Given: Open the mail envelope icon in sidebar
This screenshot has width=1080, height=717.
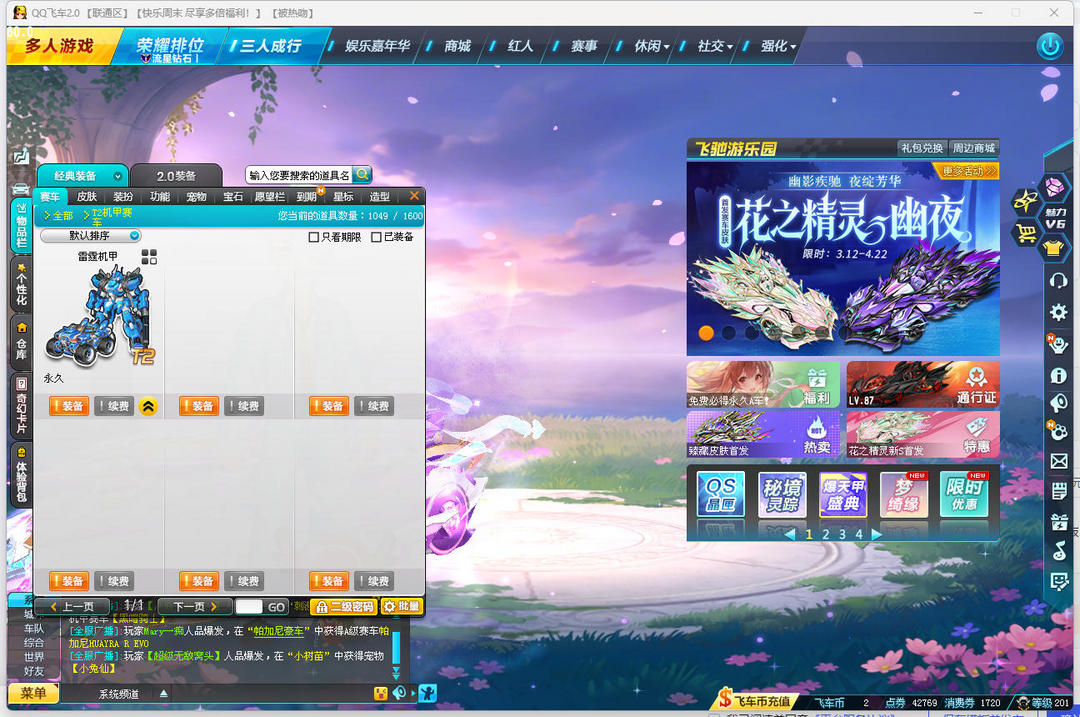Looking at the screenshot, I should (x=1058, y=461).
